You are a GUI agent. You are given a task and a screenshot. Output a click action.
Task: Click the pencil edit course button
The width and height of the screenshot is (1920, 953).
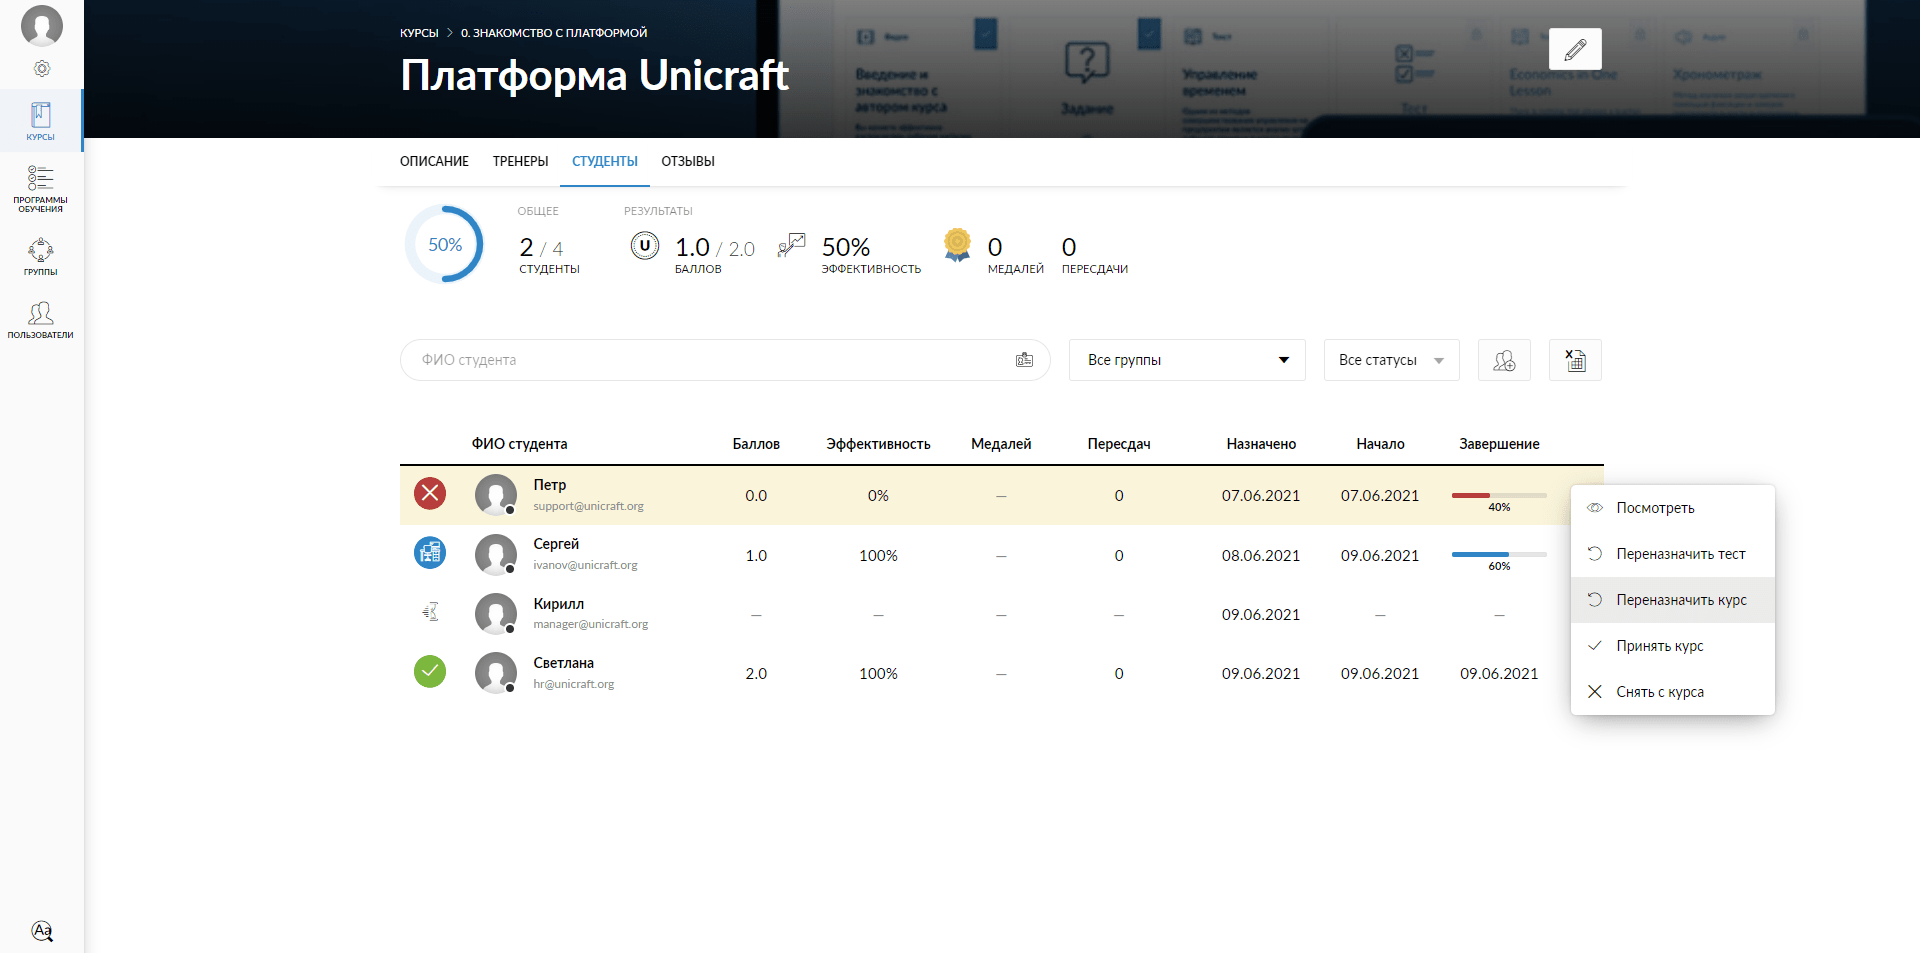[x=1575, y=49]
